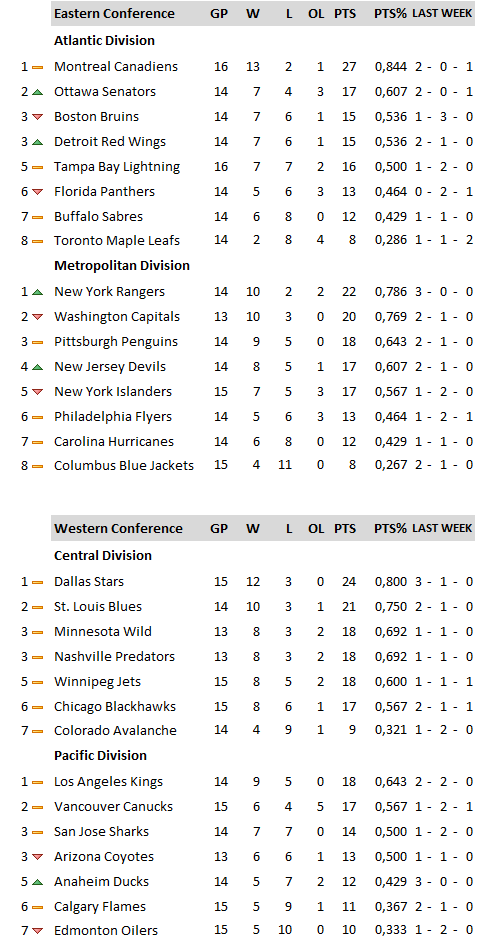Click the Metropolitan Division heading
This screenshot has height=941, width=487.
pyautogui.click(x=122, y=265)
